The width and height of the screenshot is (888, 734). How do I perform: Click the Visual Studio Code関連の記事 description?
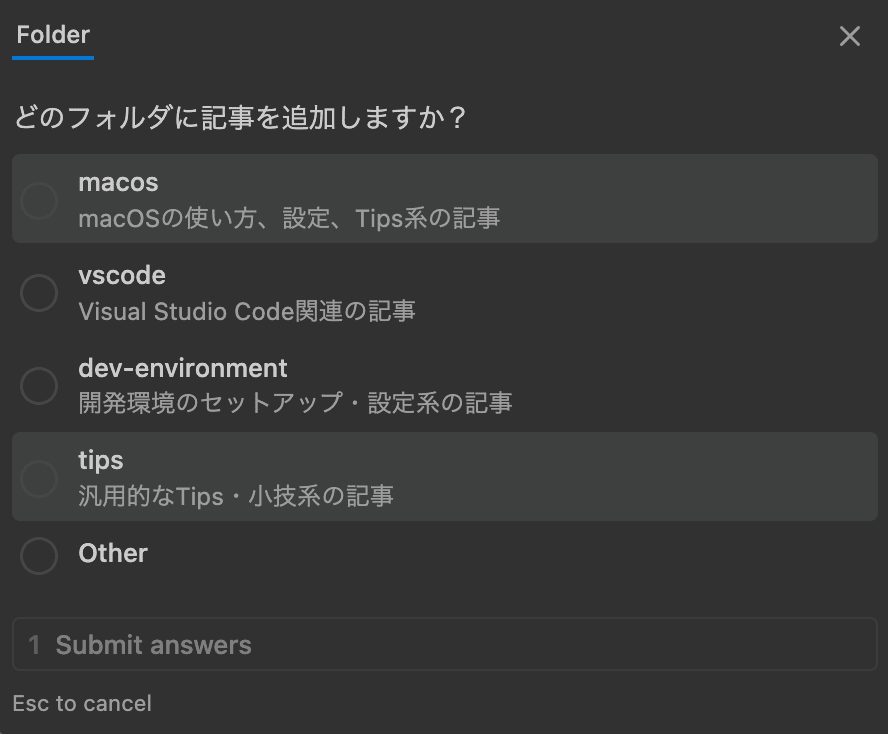[x=230, y=311]
